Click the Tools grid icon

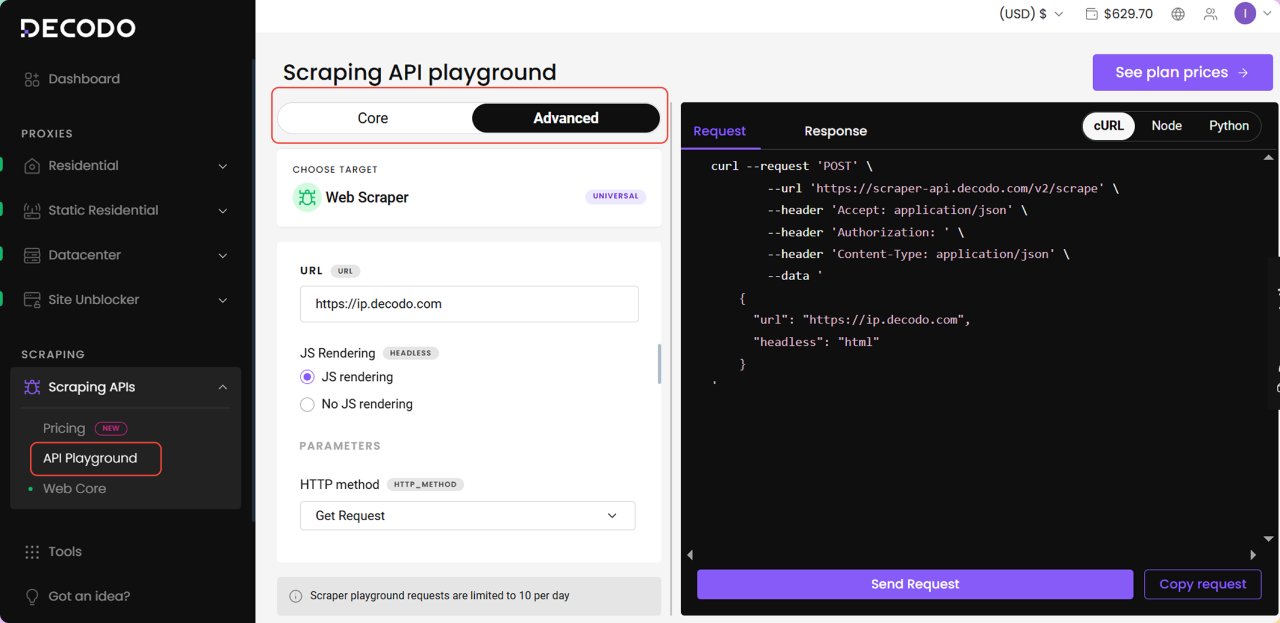[x=32, y=552]
